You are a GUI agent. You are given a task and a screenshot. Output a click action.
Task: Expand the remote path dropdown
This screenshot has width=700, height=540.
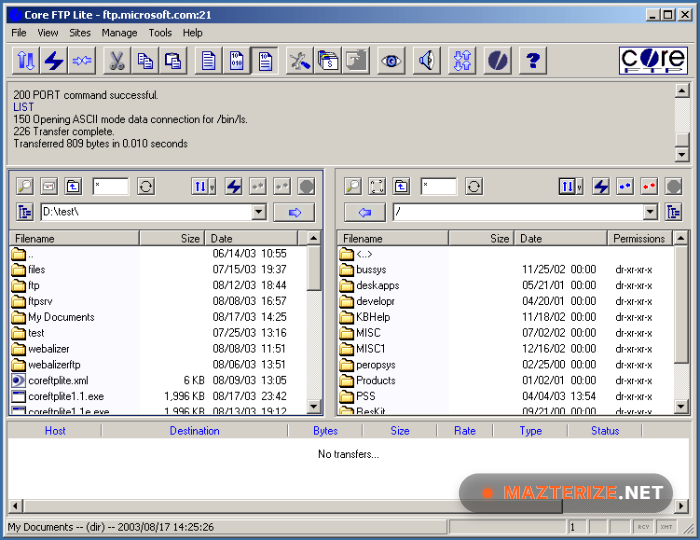pyautogui.click(x=650, y=212)
